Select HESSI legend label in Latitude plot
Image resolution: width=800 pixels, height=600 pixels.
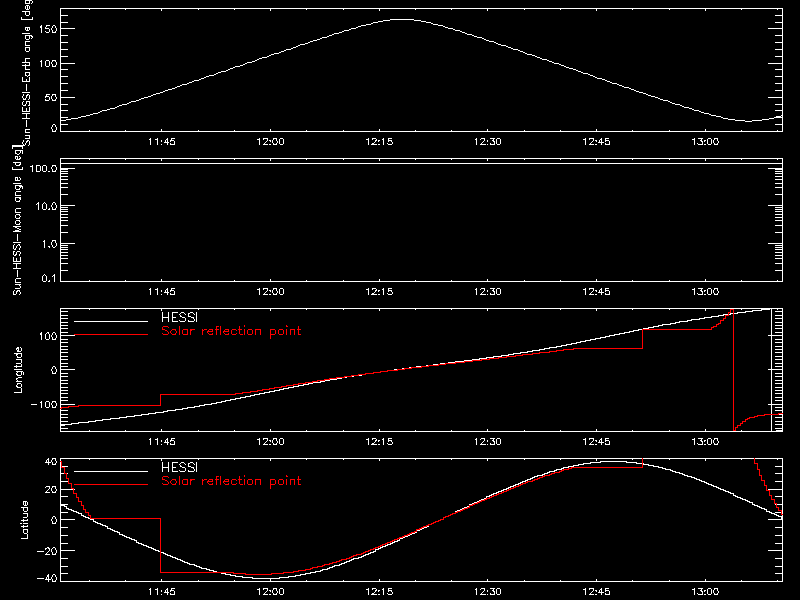pos(179,467)
